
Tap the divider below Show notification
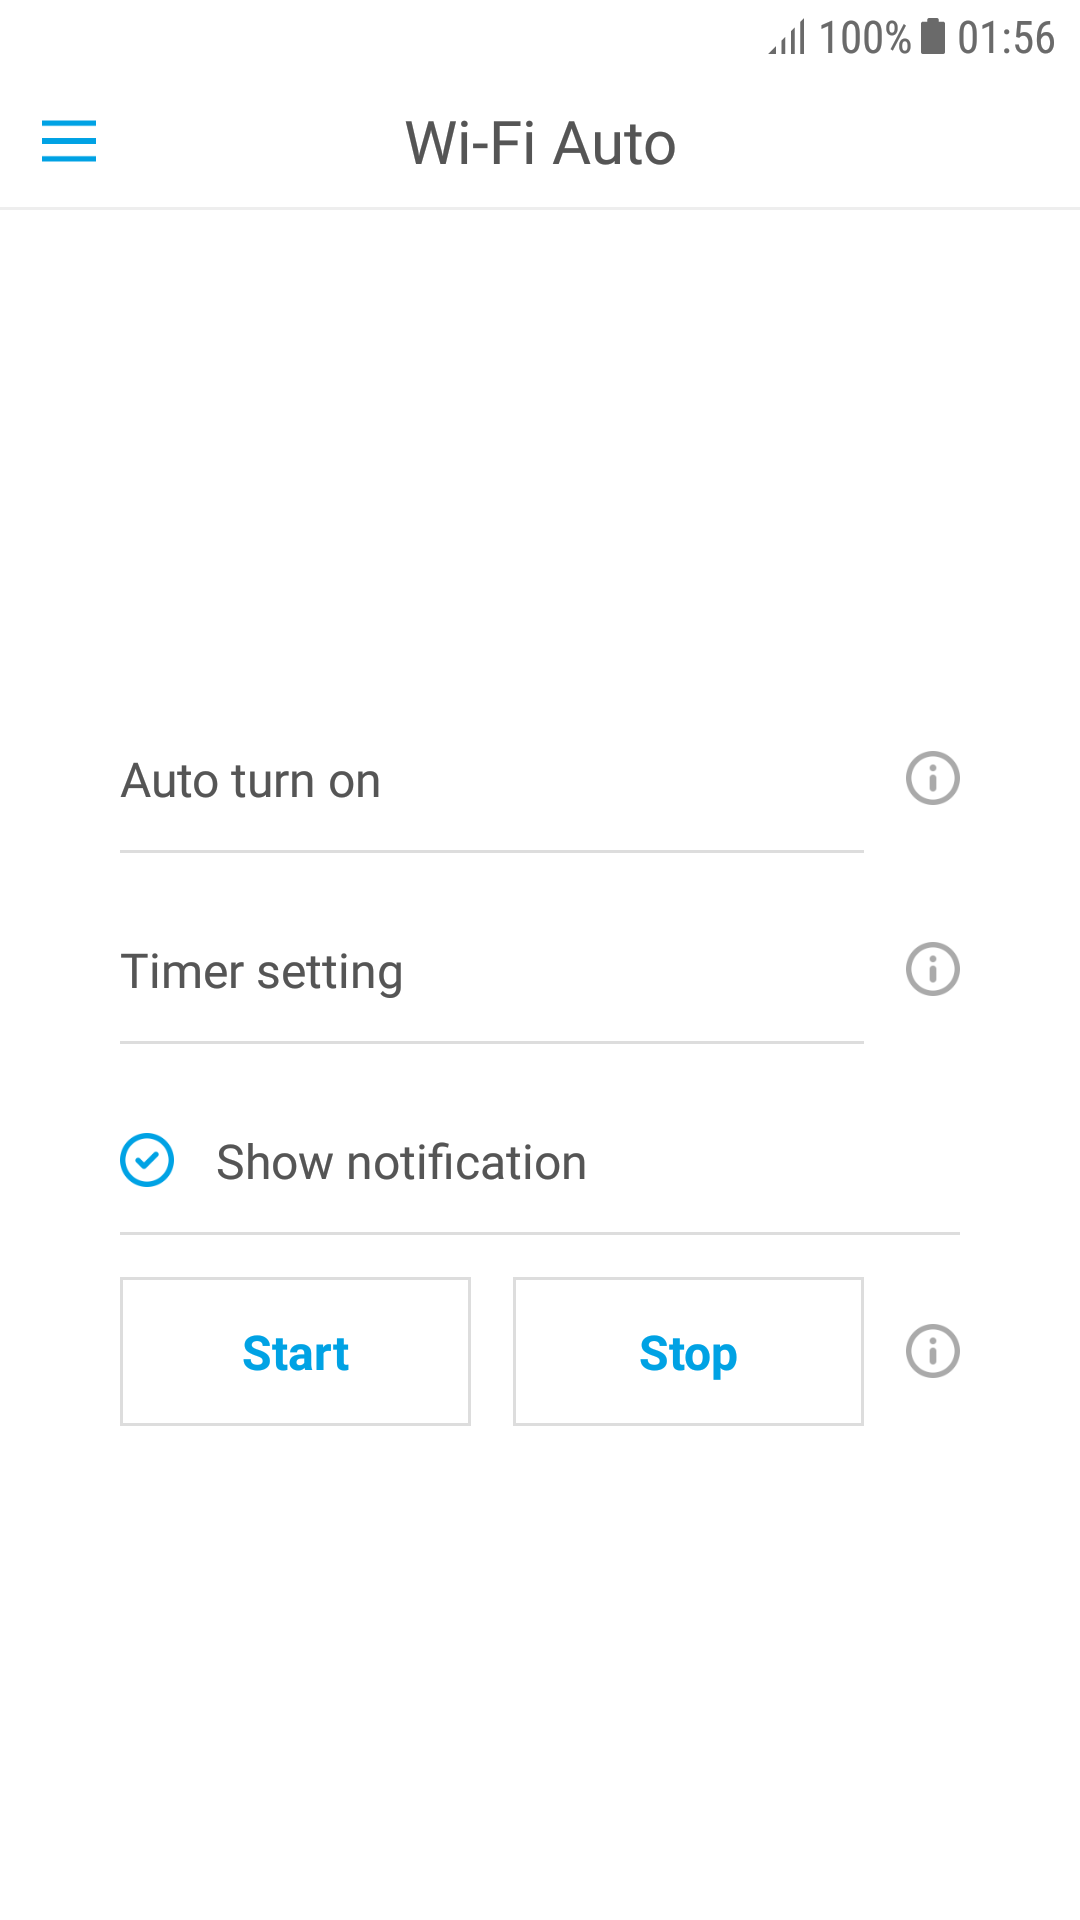[x=540, y=1233]
